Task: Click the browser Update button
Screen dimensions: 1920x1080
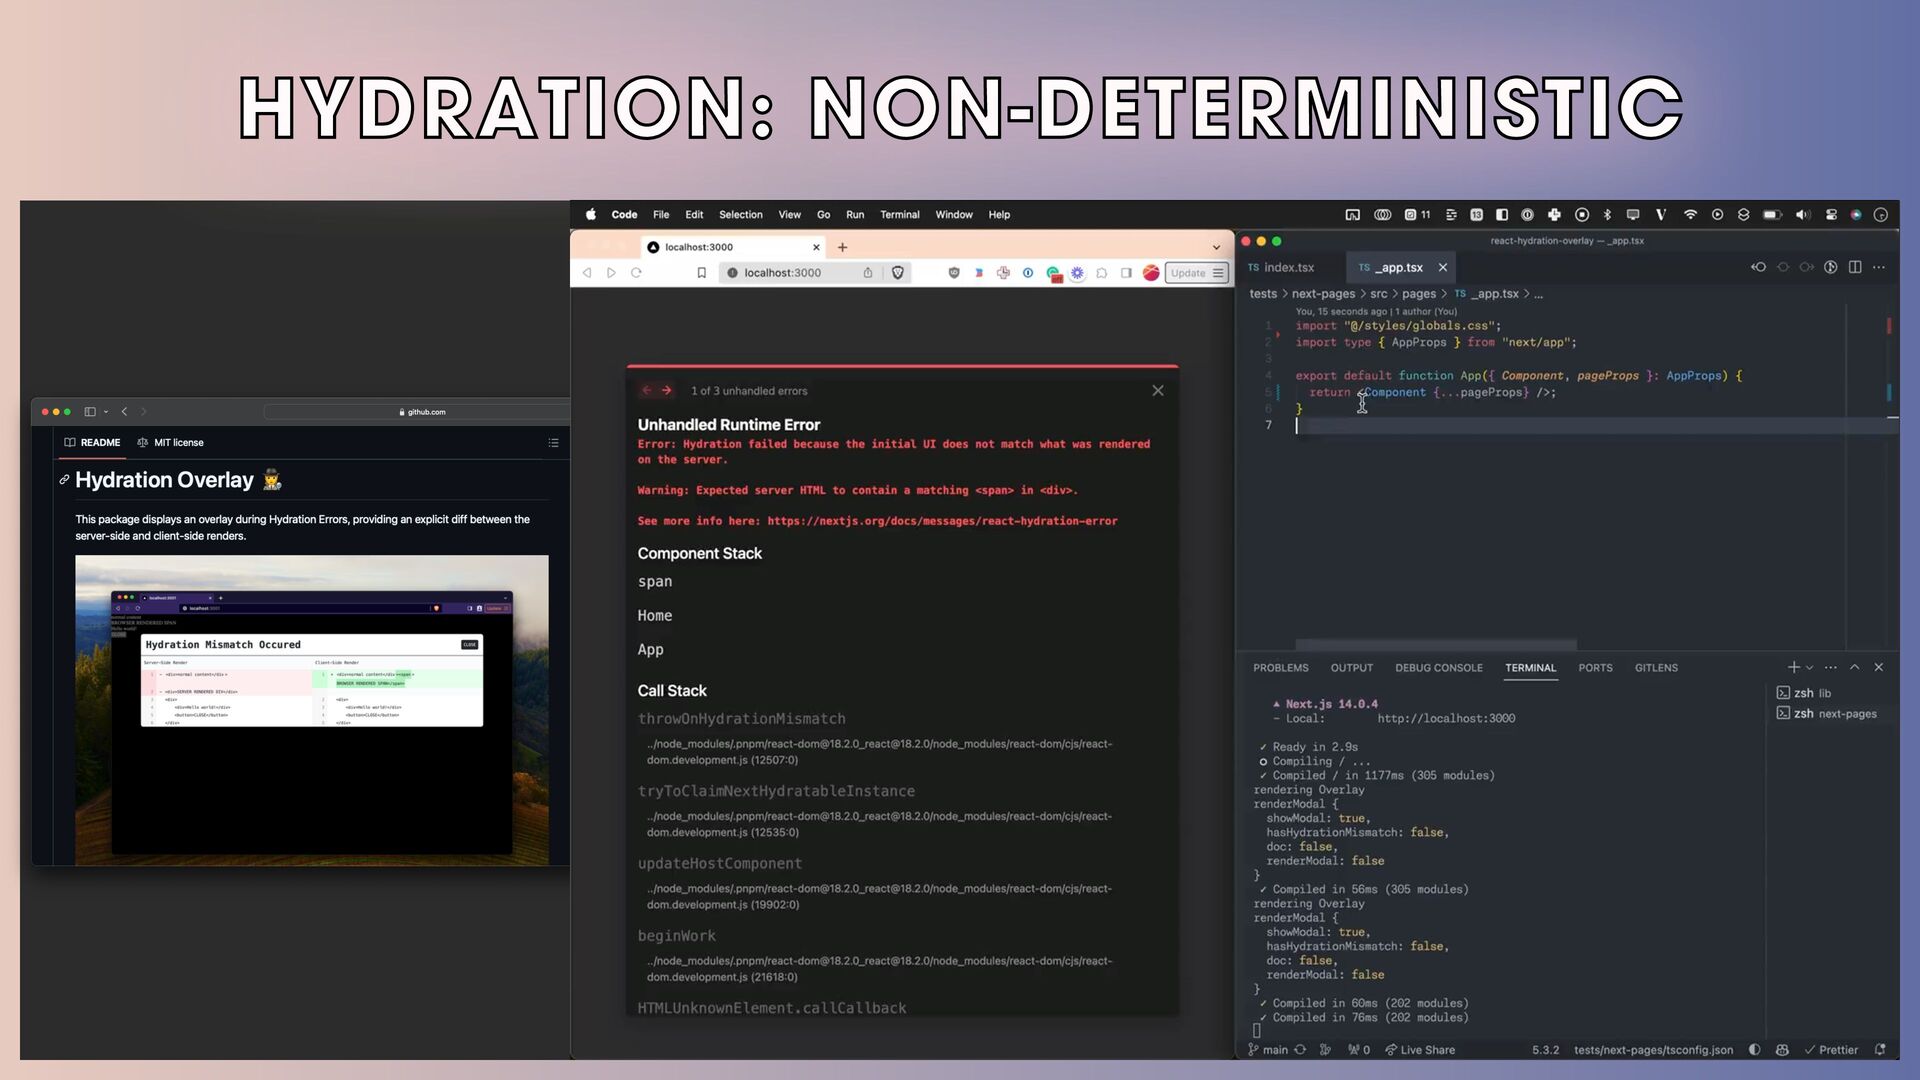Action: pyautogui.click(x=1188, y=273)
